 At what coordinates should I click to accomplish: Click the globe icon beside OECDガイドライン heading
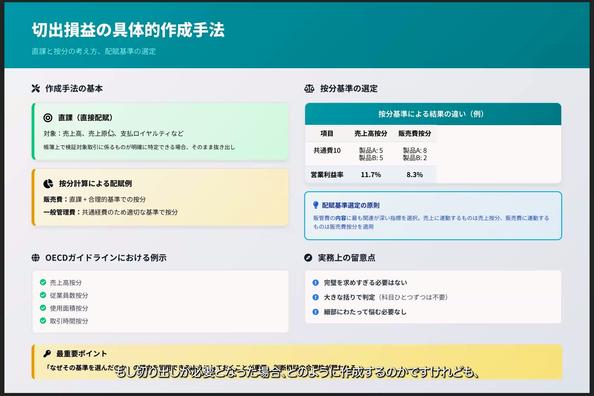pyautogui.click(x=35, y=258)
